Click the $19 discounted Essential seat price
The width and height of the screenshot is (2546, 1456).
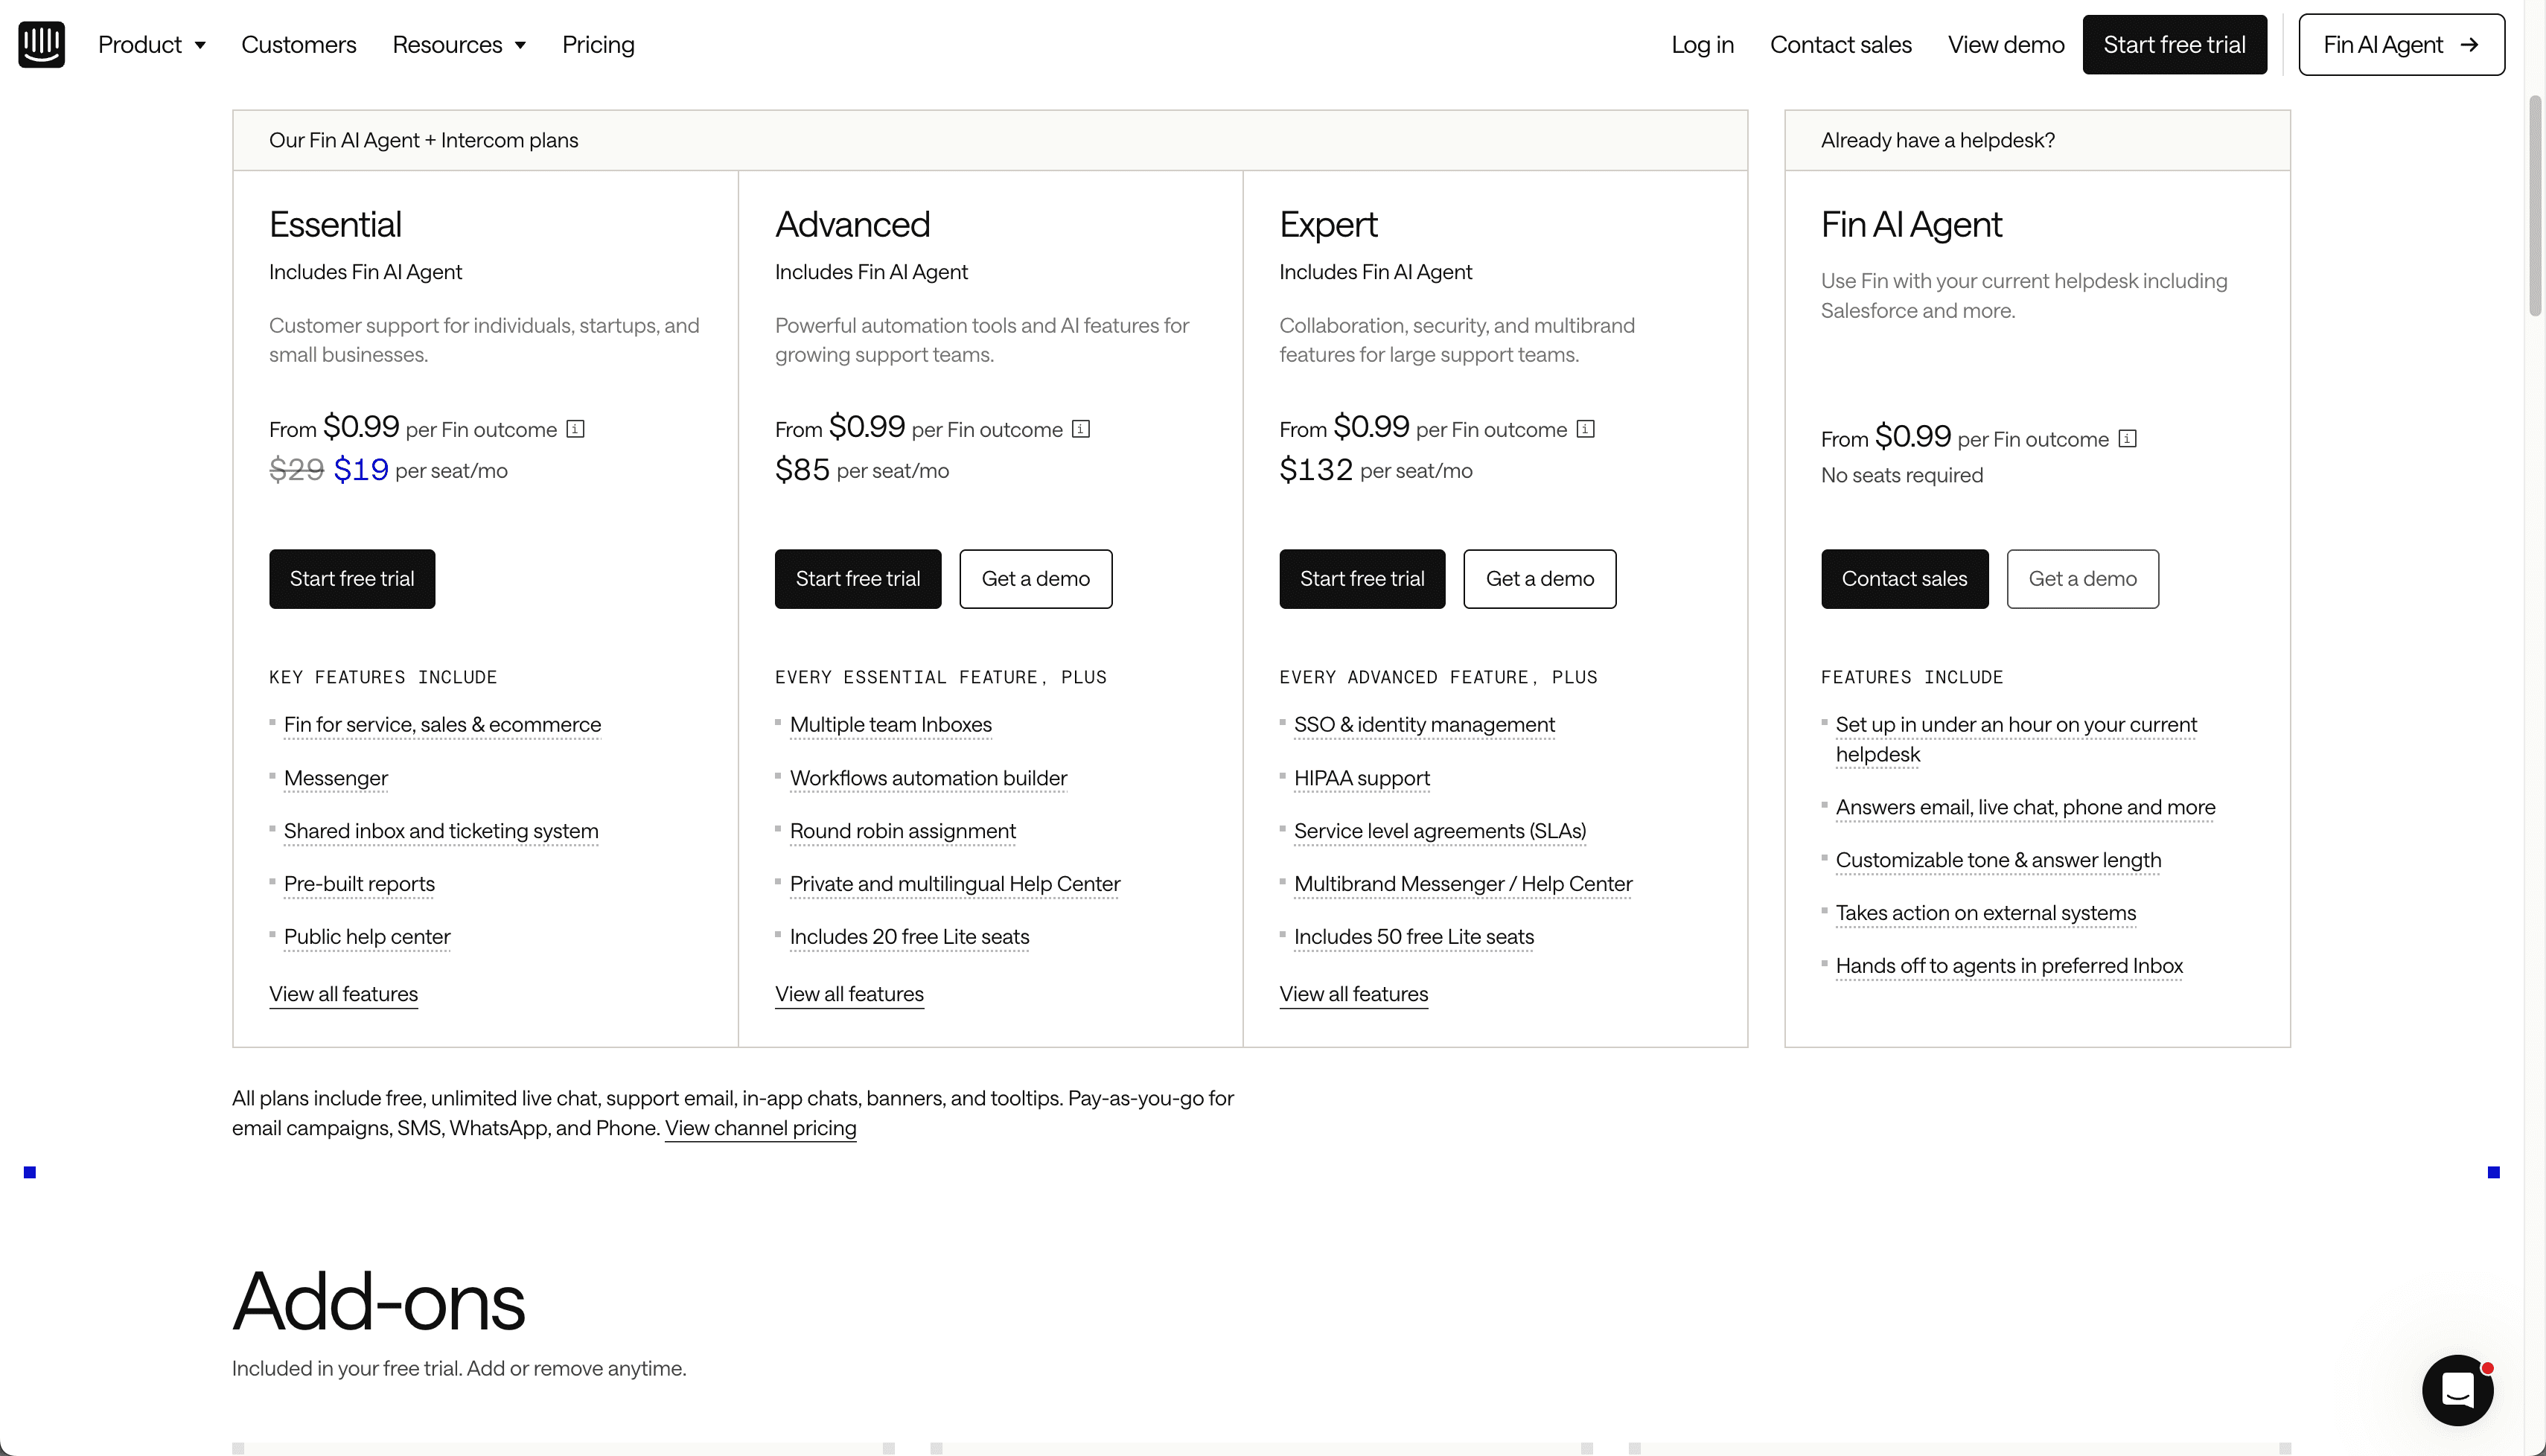pos(361,469)
